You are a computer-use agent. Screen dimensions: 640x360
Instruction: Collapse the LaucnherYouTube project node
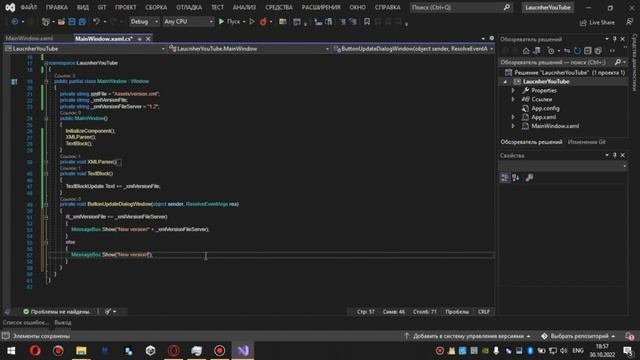tap(506, 82)
